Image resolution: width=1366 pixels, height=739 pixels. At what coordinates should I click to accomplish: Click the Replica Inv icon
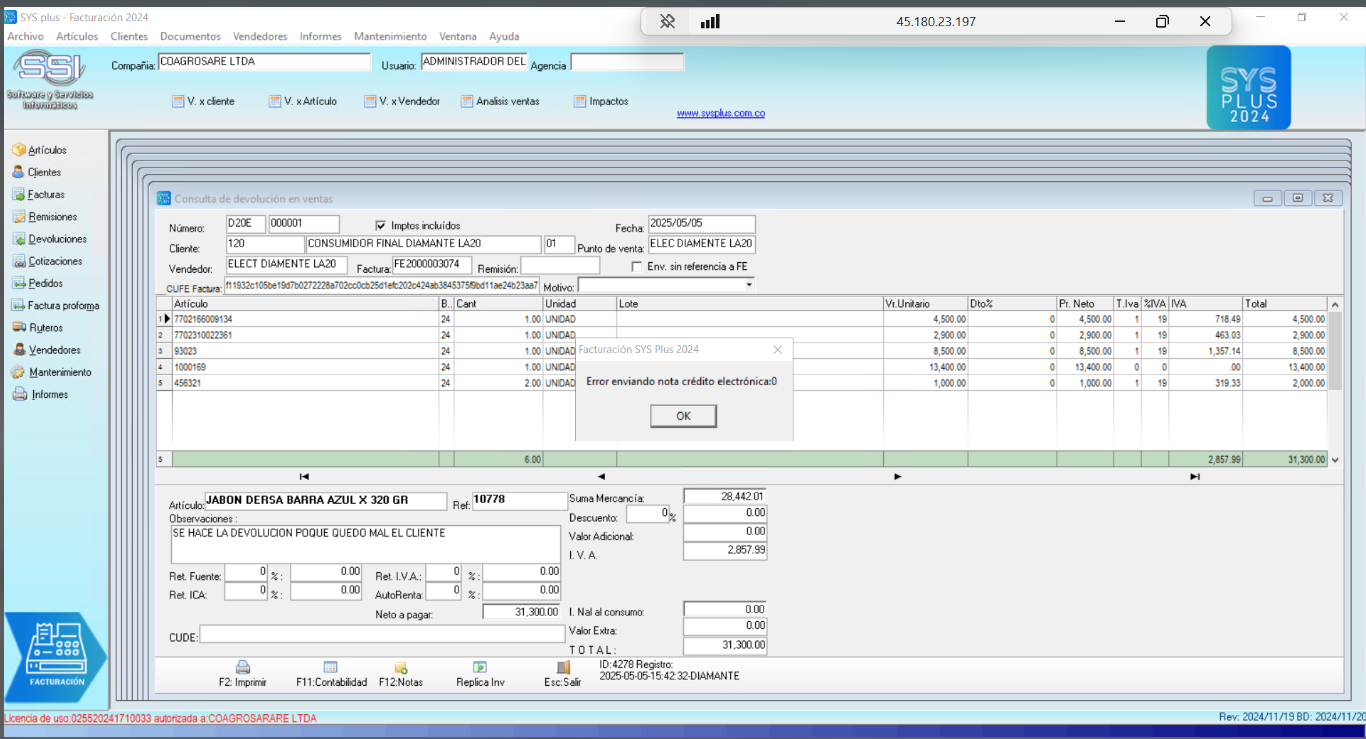click(x=480, y=667)
